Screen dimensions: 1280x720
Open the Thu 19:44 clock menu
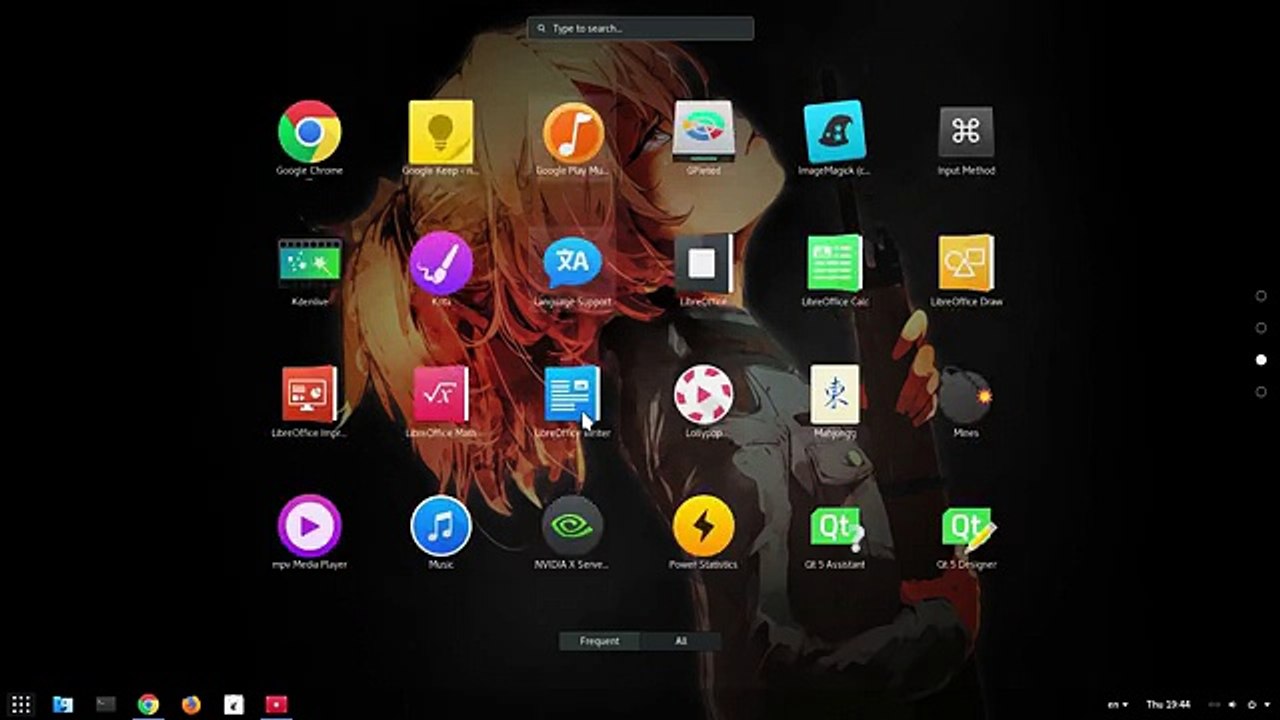1168,705
